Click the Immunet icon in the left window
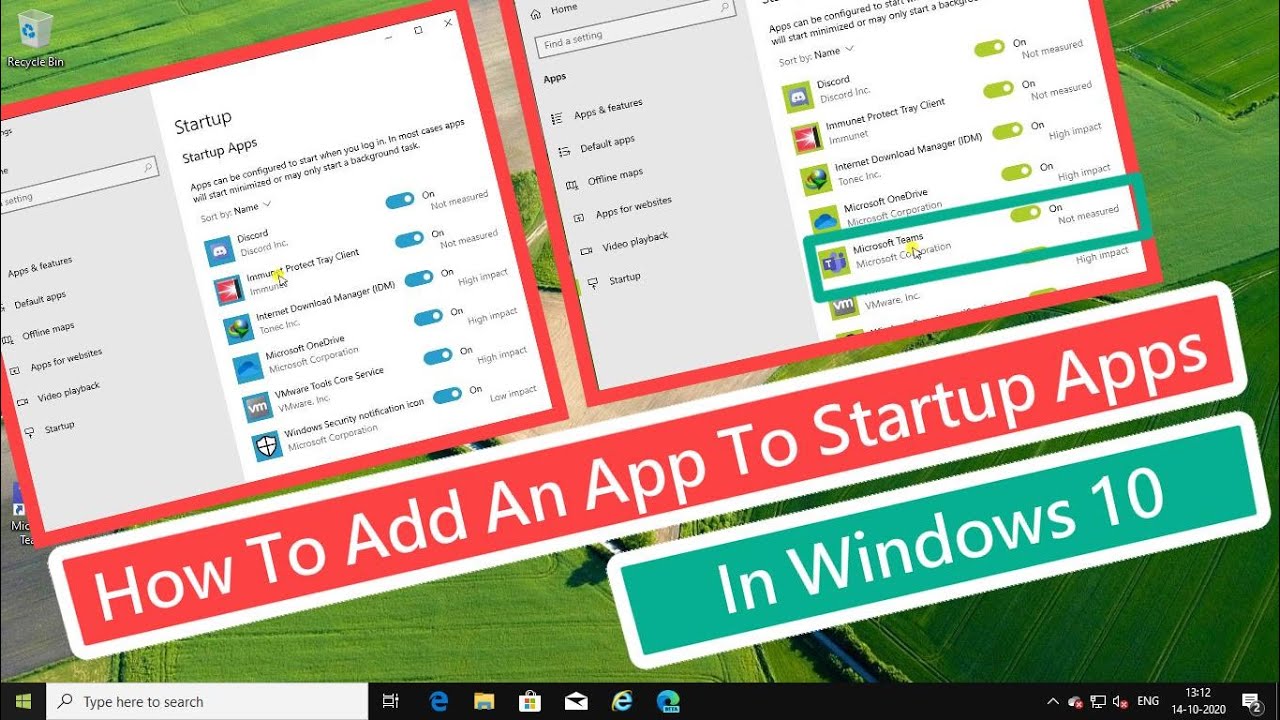The image size is (1280, 720). pyautogui.click(x=229, y=290)
